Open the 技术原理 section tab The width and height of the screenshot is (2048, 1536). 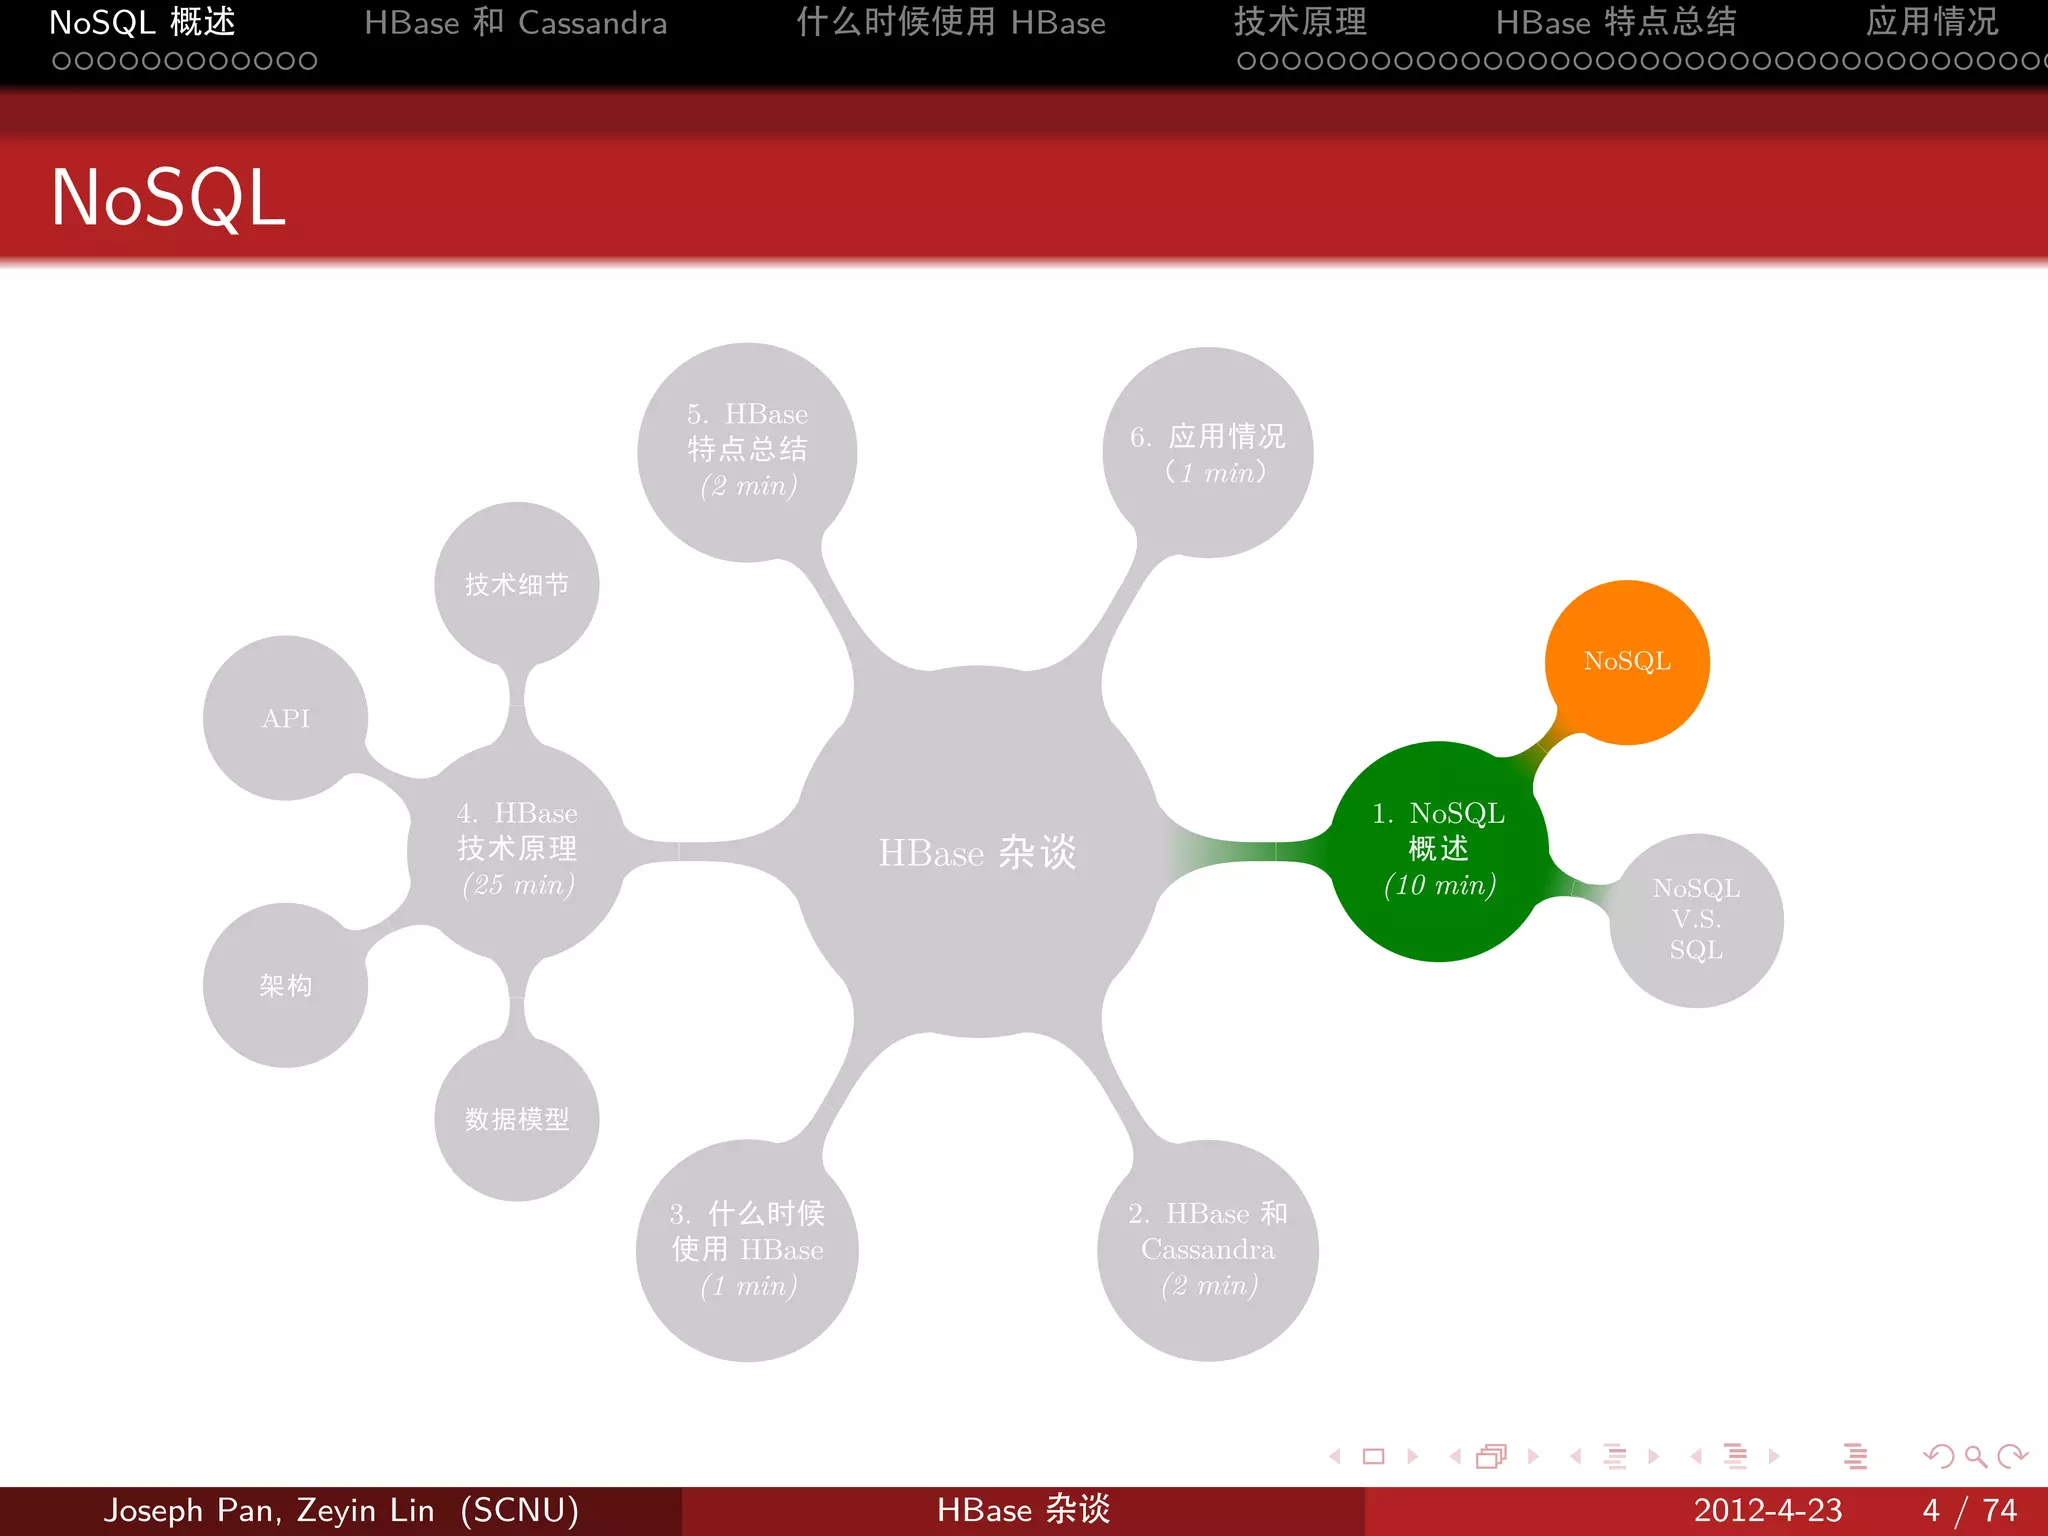(1300, 22)
